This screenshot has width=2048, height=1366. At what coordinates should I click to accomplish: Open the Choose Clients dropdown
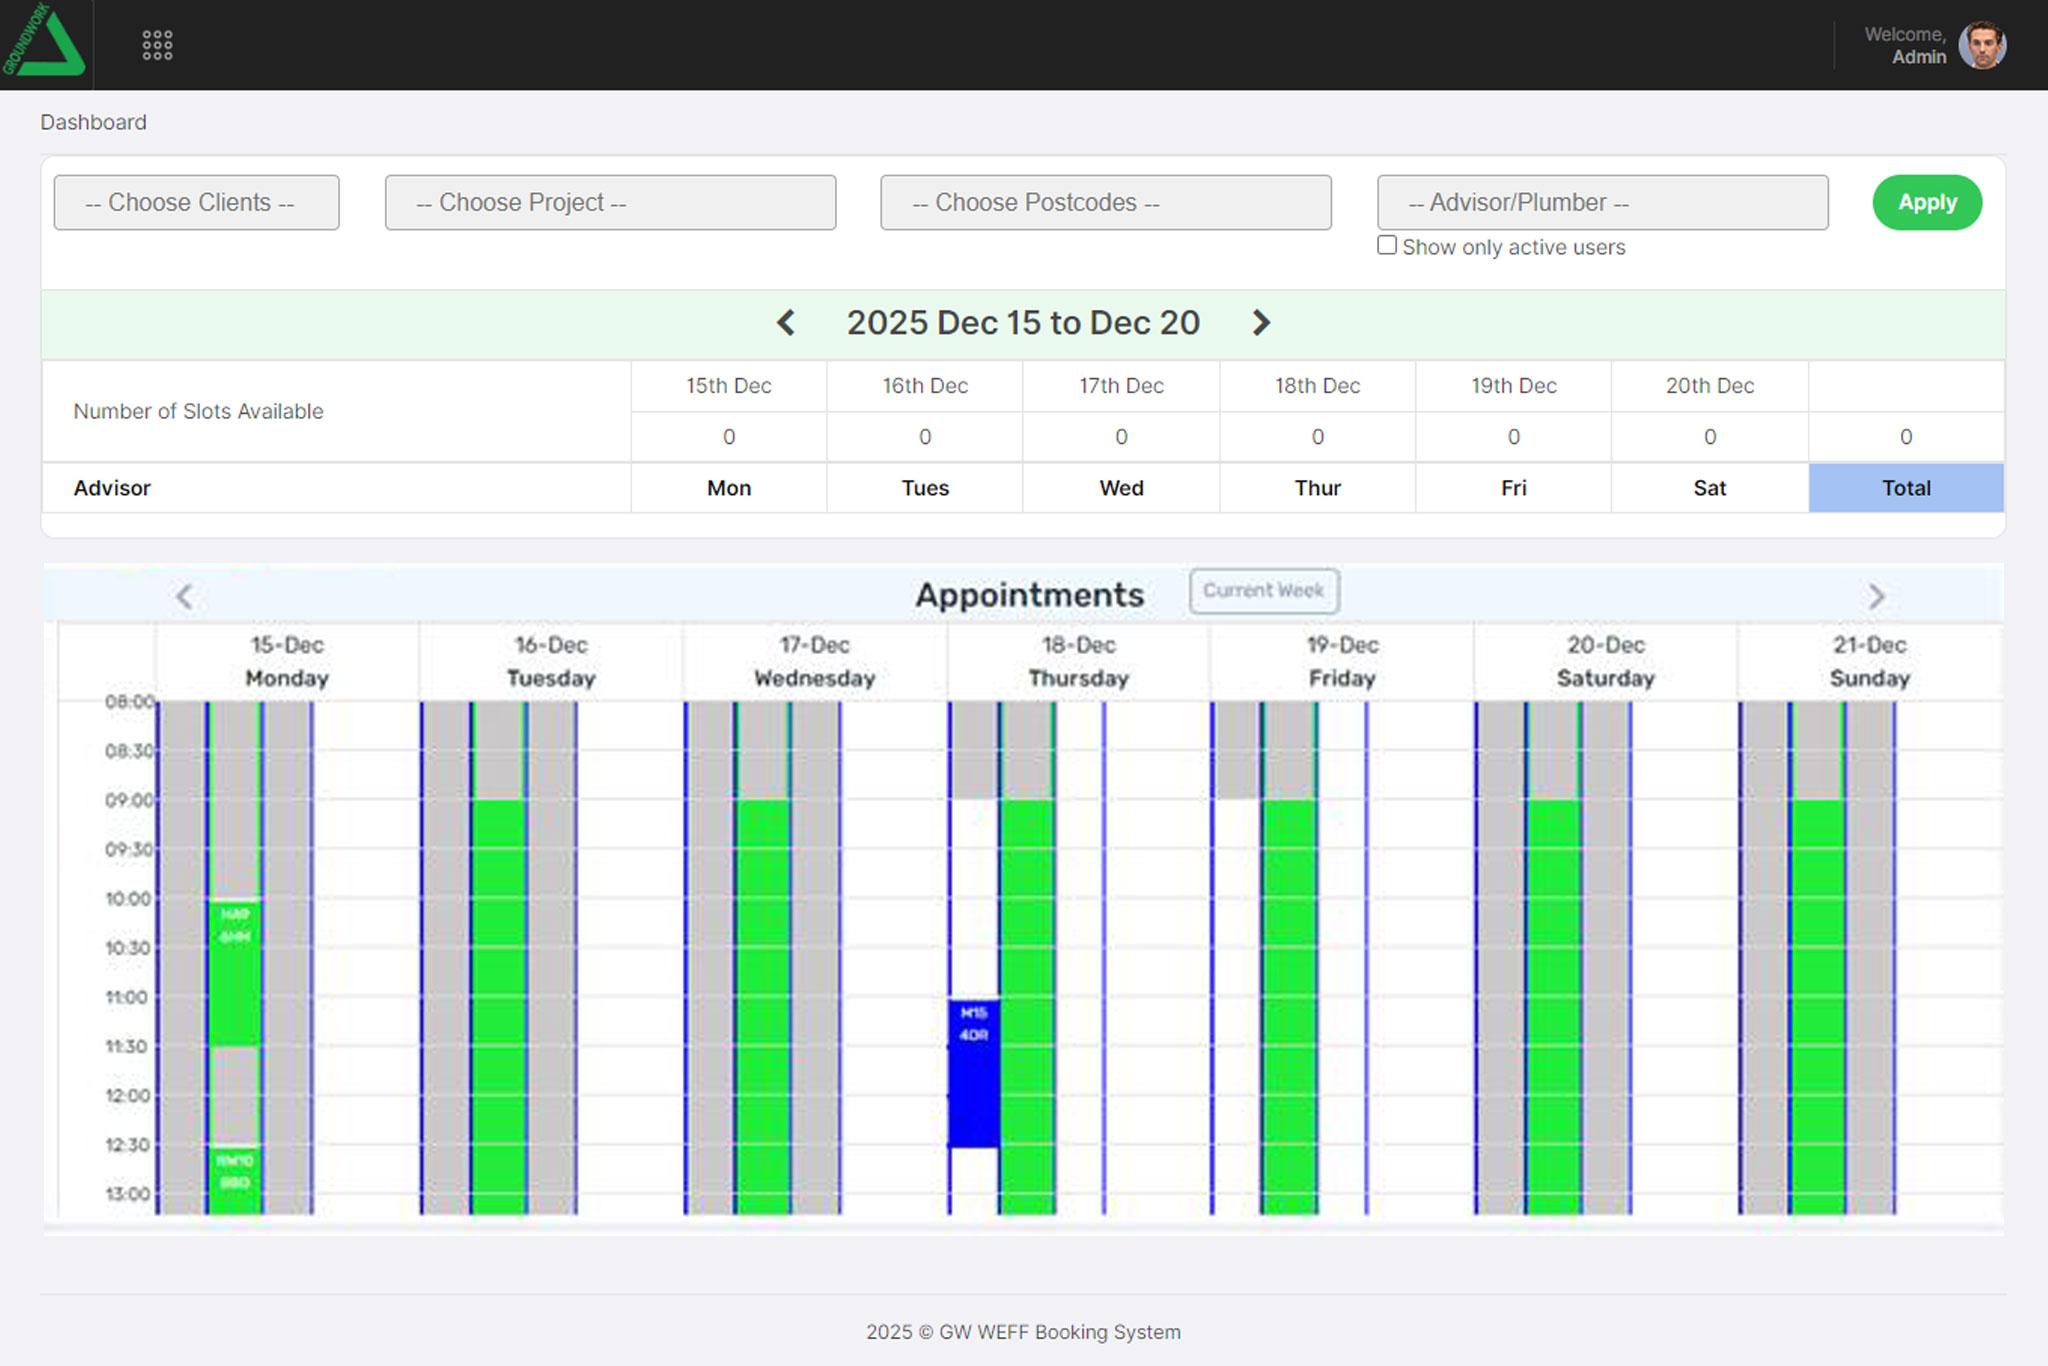(196, 203)
